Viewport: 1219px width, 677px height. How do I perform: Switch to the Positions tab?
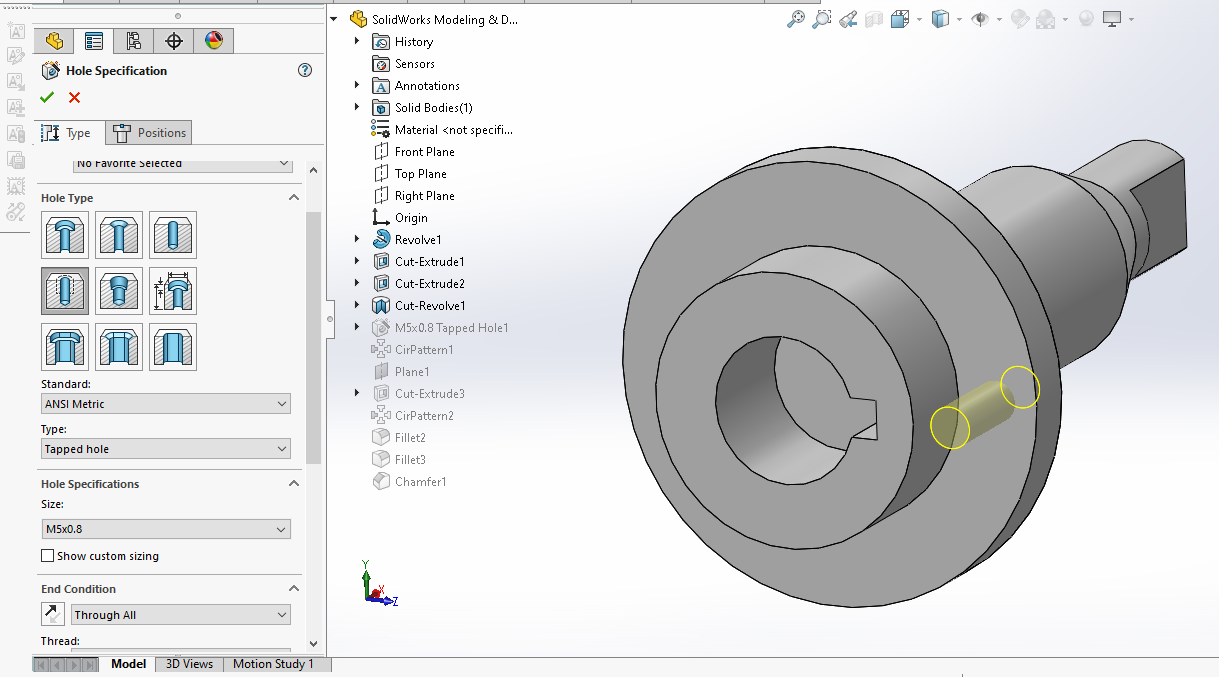click(150, 133)
